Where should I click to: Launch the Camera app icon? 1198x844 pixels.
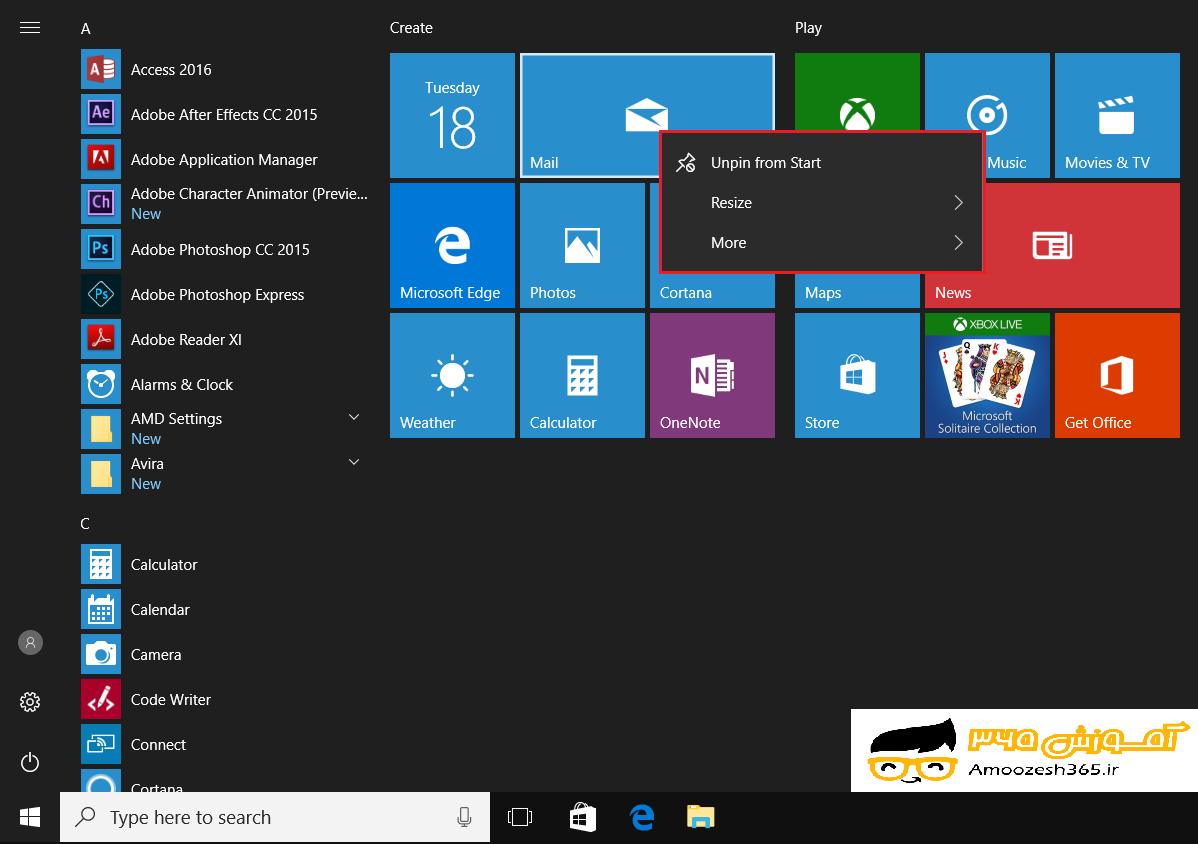101,655
